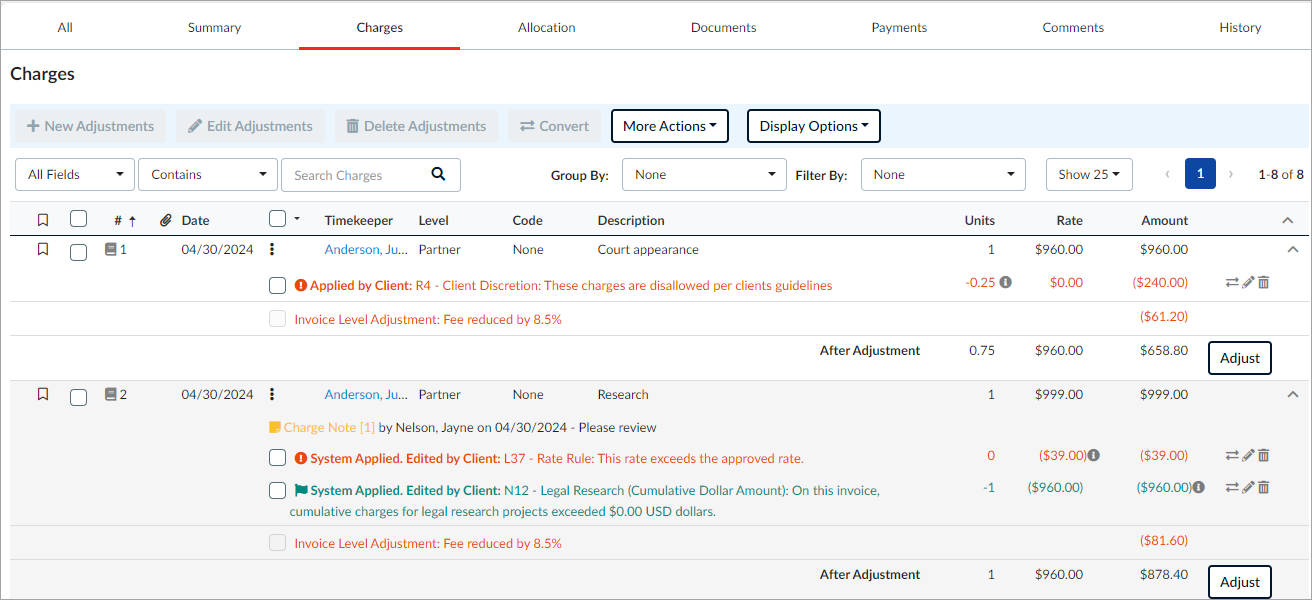
Task: Bookmark charge row 2
Action: coord(42,394)
